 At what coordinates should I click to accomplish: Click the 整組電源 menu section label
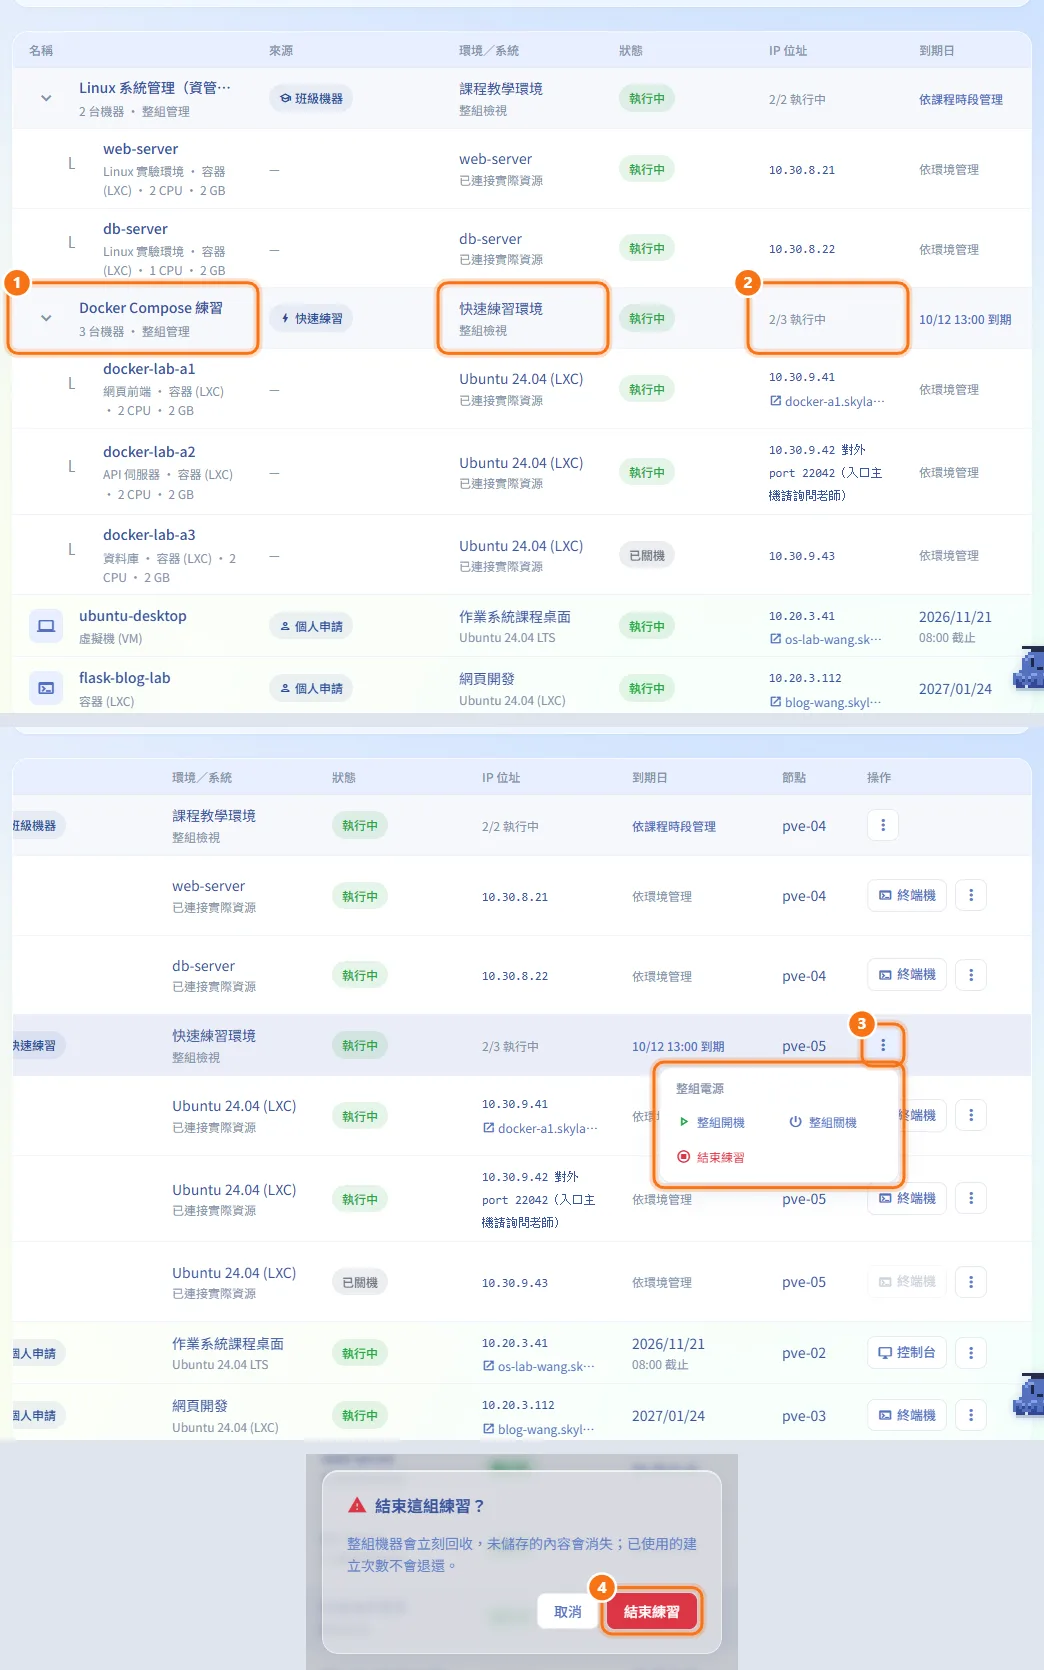700,1088
